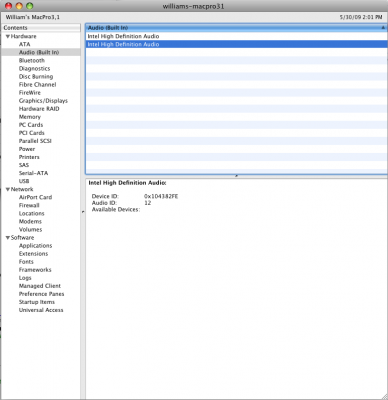Select first Intel High Definition Audio row

click(236, 36)
